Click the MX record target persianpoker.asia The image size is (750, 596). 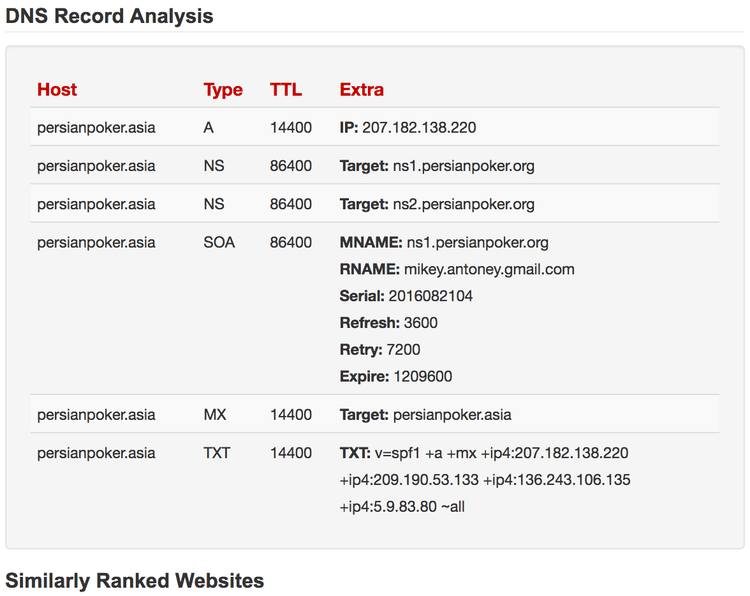(x=451, y=415)
